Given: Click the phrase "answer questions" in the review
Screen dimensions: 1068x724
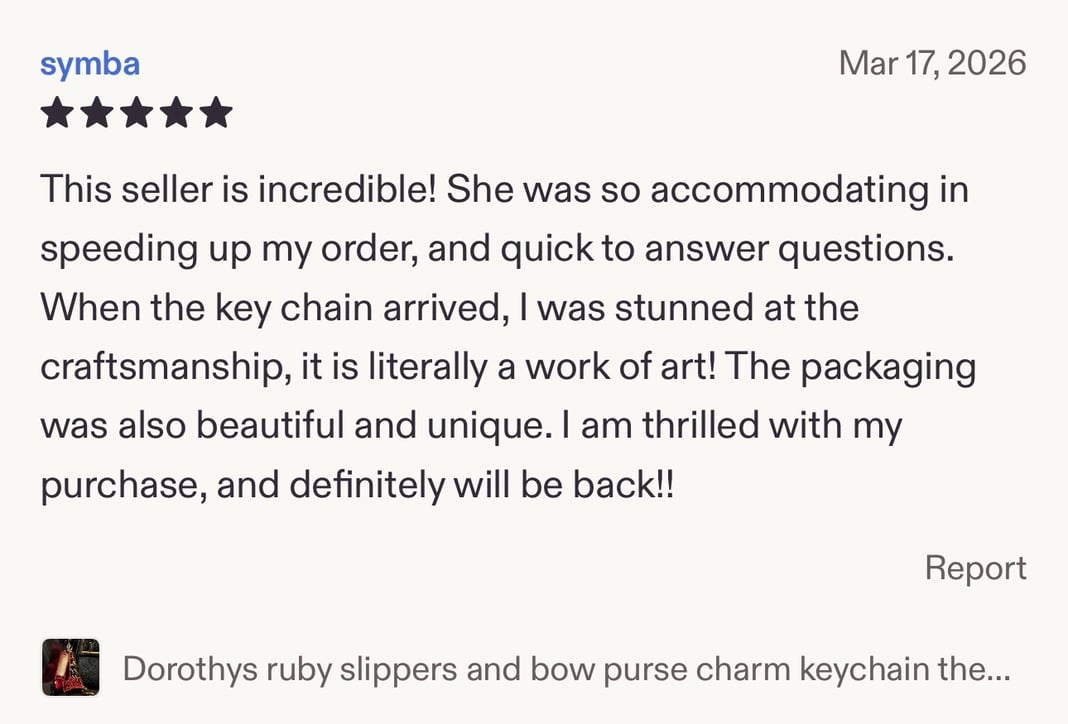Looking at the screenshot, I should (796, 249).
